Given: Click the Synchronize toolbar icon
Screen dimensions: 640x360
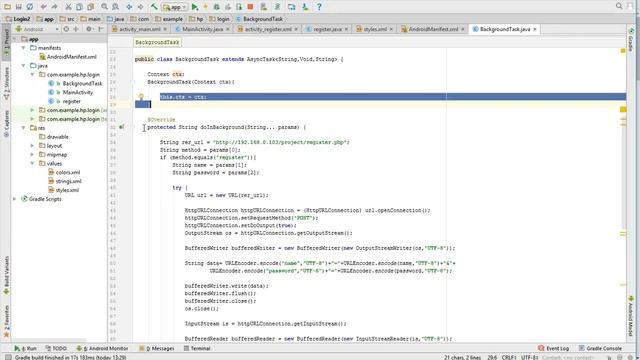Looking at the screenshot, I should click(x=29, y=7).
